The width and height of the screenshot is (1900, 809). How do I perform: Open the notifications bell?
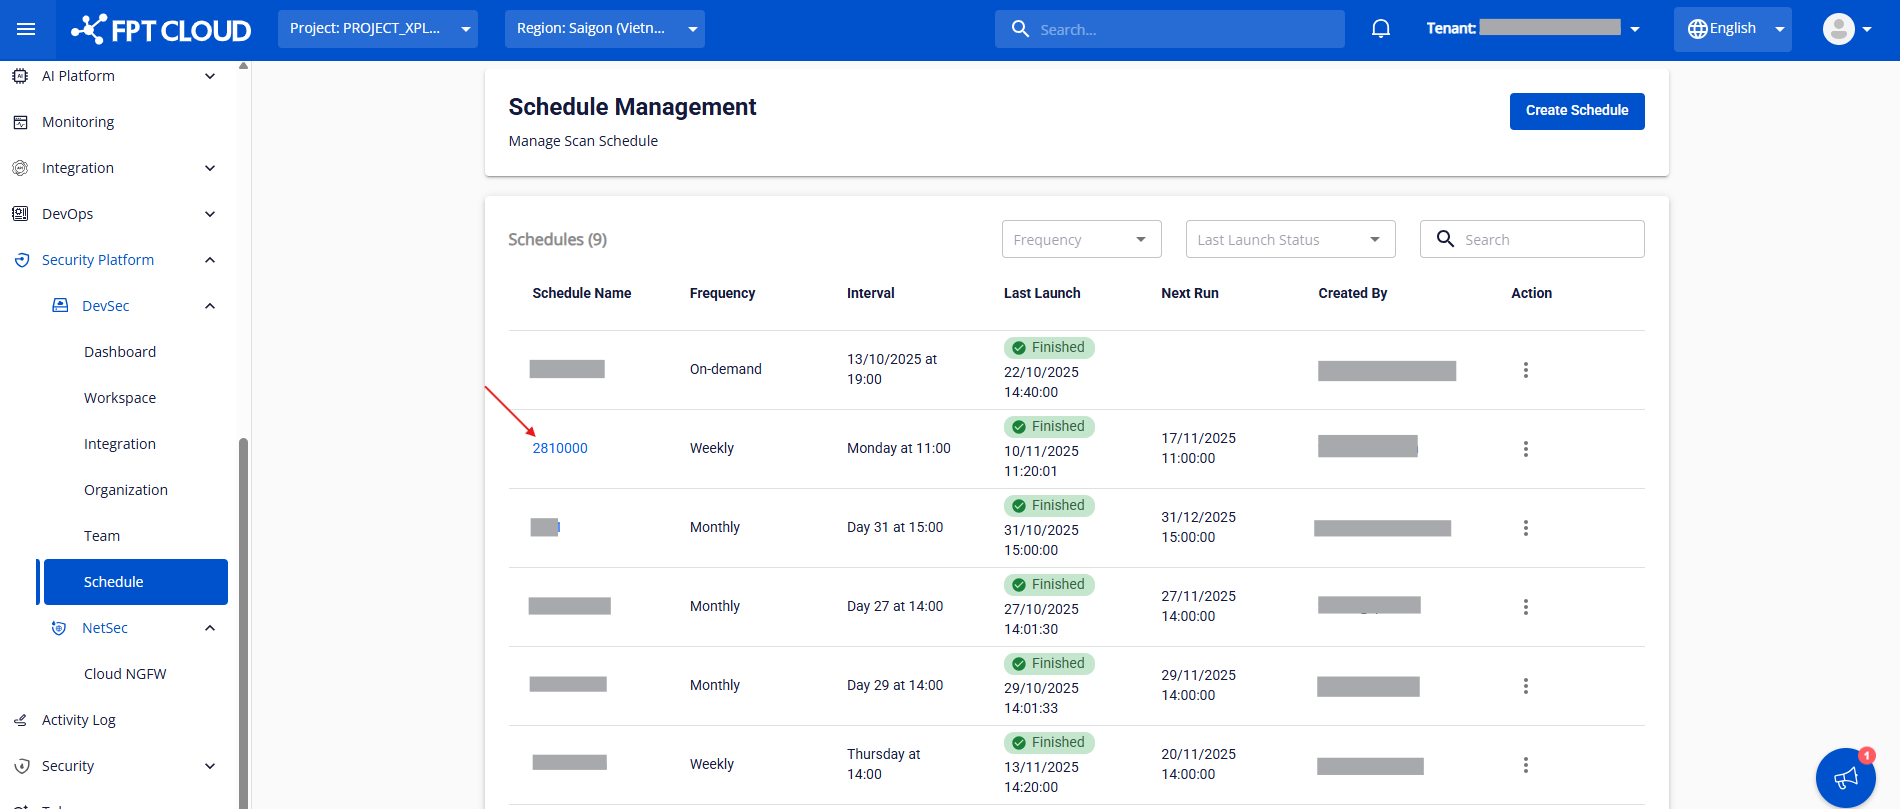point(1380,29)
